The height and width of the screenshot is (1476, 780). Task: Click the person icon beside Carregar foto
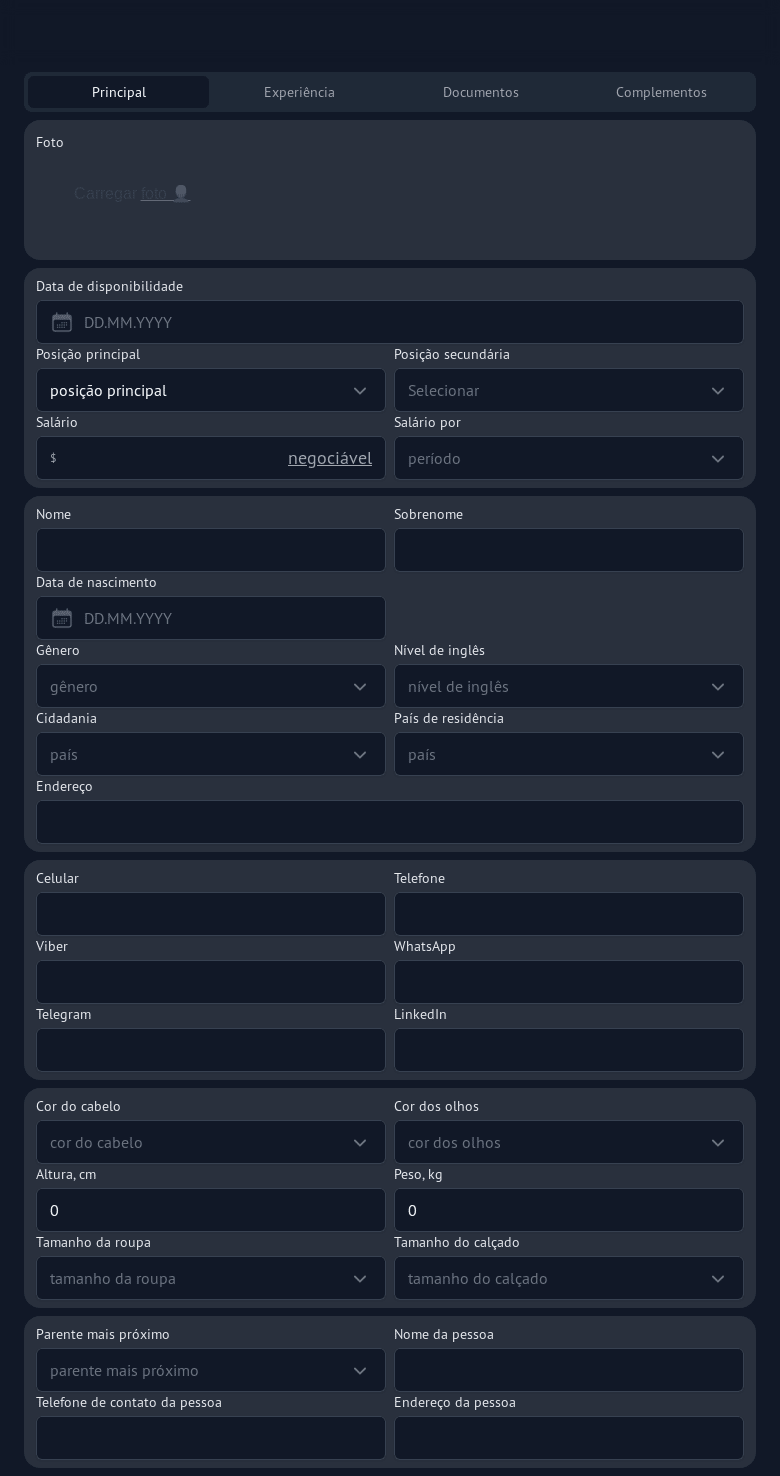coord(181,193)
